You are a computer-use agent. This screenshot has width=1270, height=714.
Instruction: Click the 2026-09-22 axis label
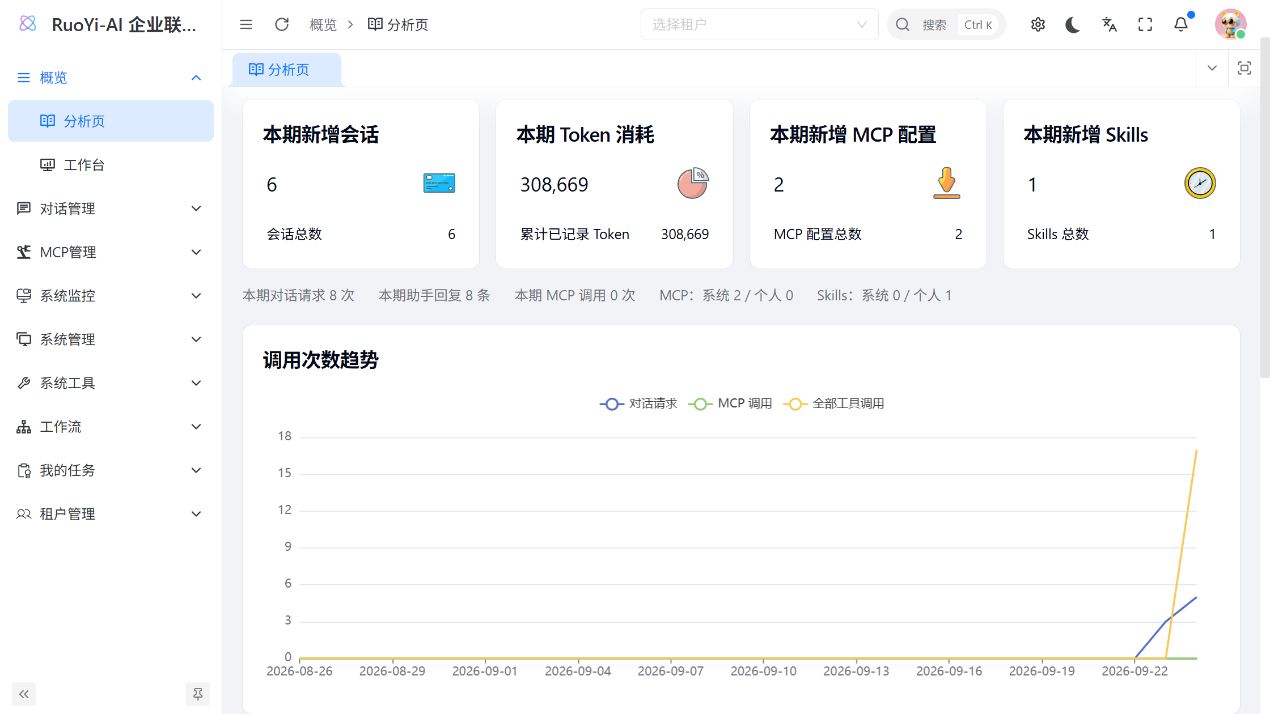[1135, 671]
